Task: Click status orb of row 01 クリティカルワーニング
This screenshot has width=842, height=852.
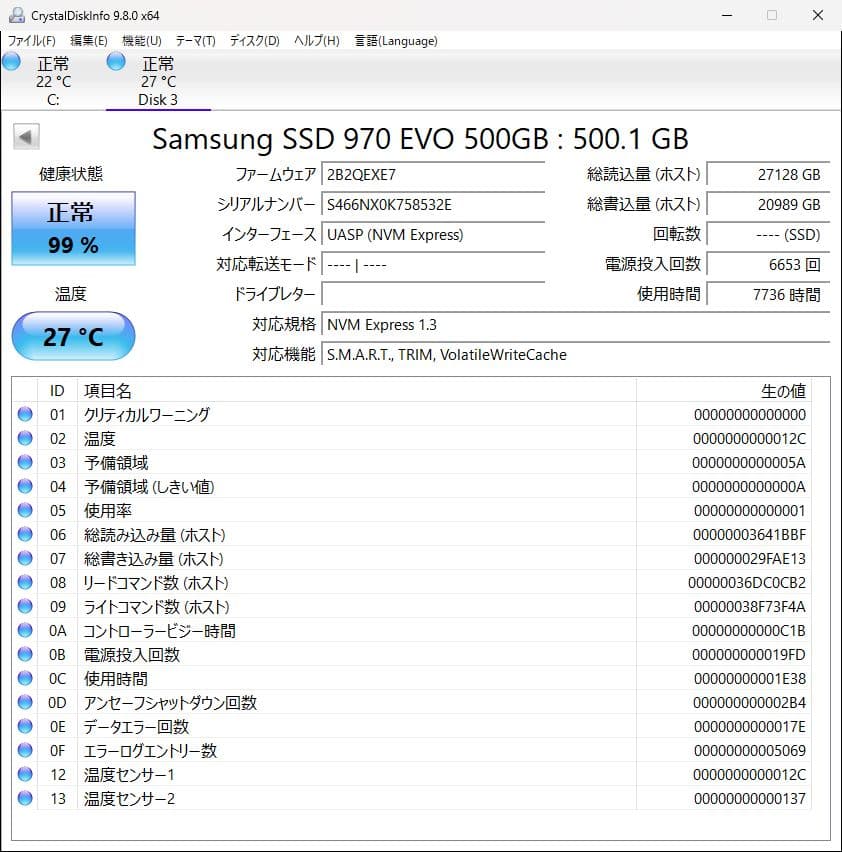Action: click(x=25, y=414)
